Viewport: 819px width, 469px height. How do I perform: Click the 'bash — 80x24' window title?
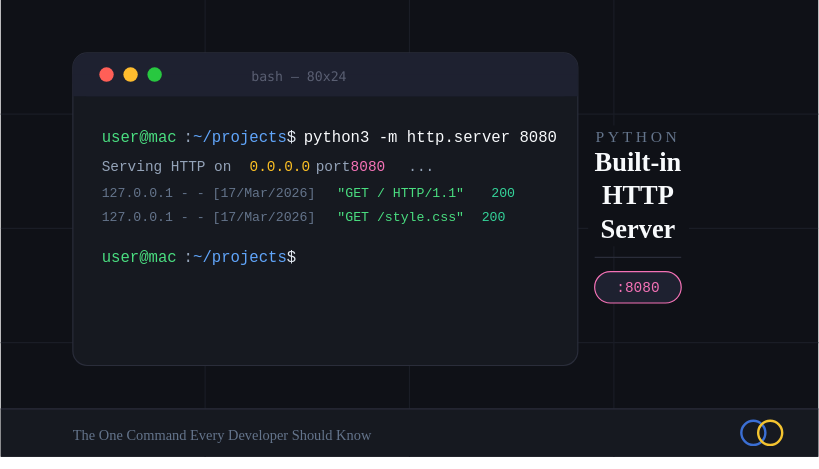coord(299,77)
